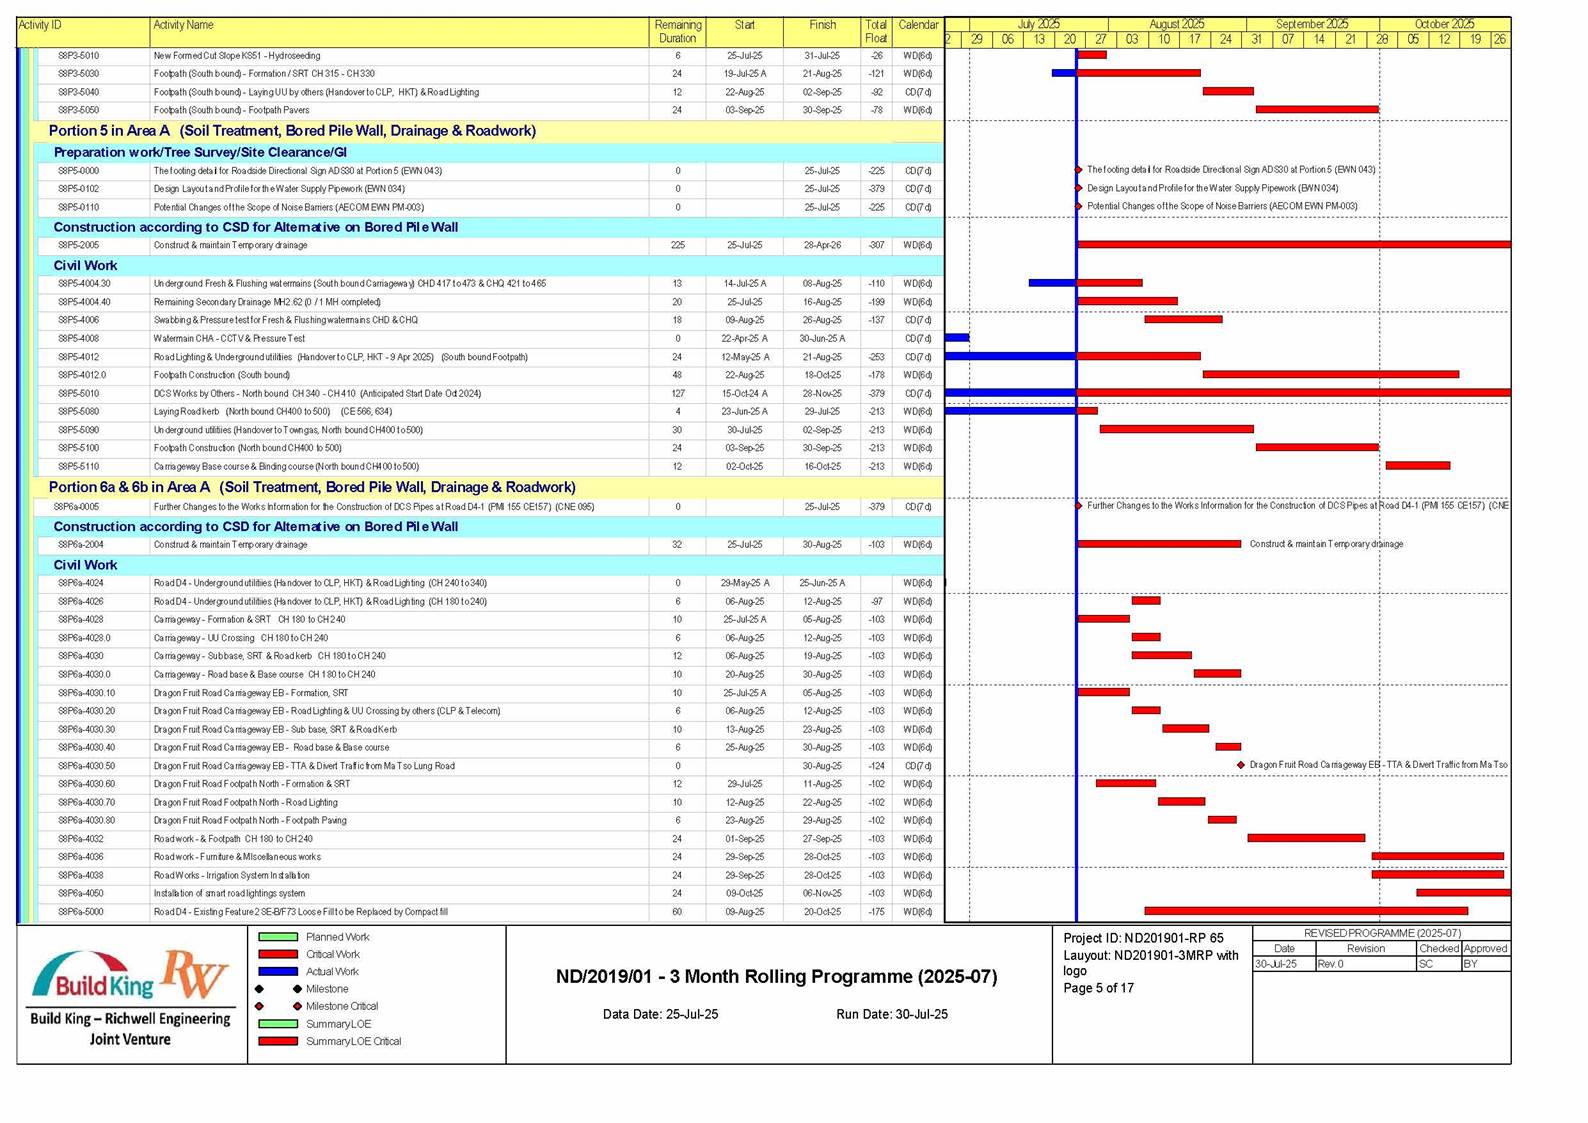Screen dimensions: 1588x1123
Task: Click activity ID S8P6a-4030.10
Action: pyautogui.click(x=86, y=693)
